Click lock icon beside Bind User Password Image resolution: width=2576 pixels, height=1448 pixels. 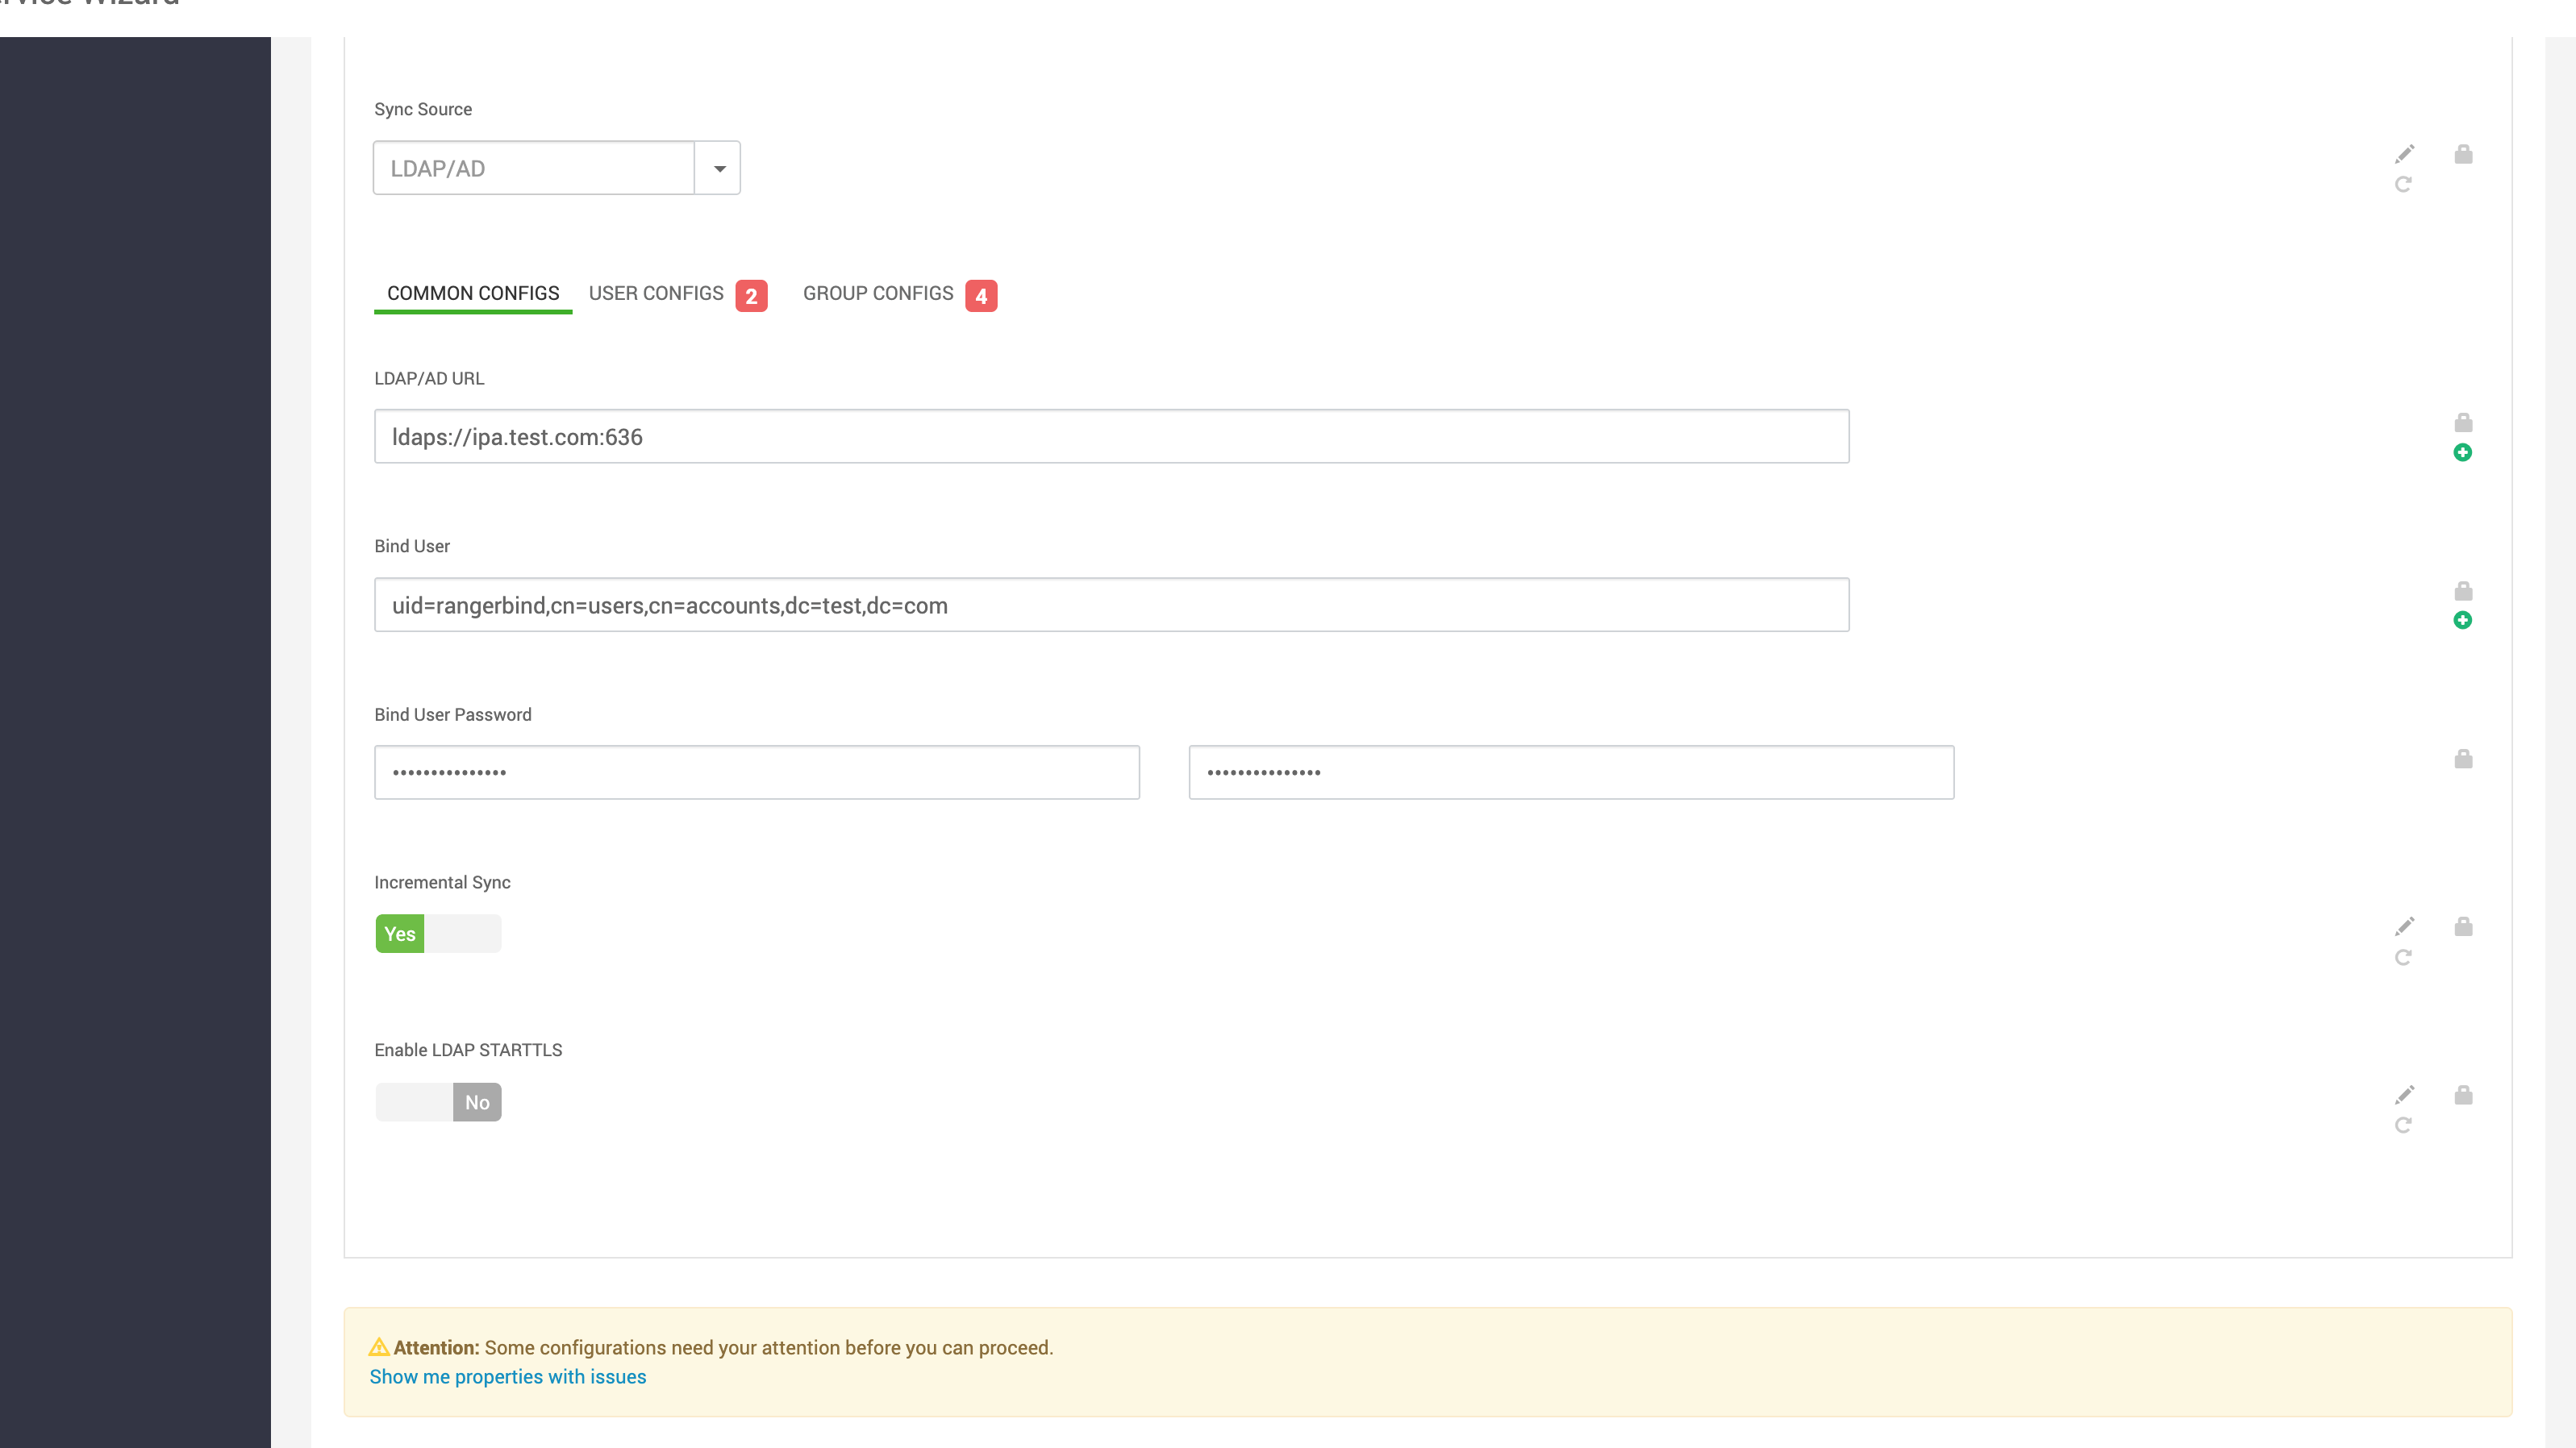tap(2463, 759)
